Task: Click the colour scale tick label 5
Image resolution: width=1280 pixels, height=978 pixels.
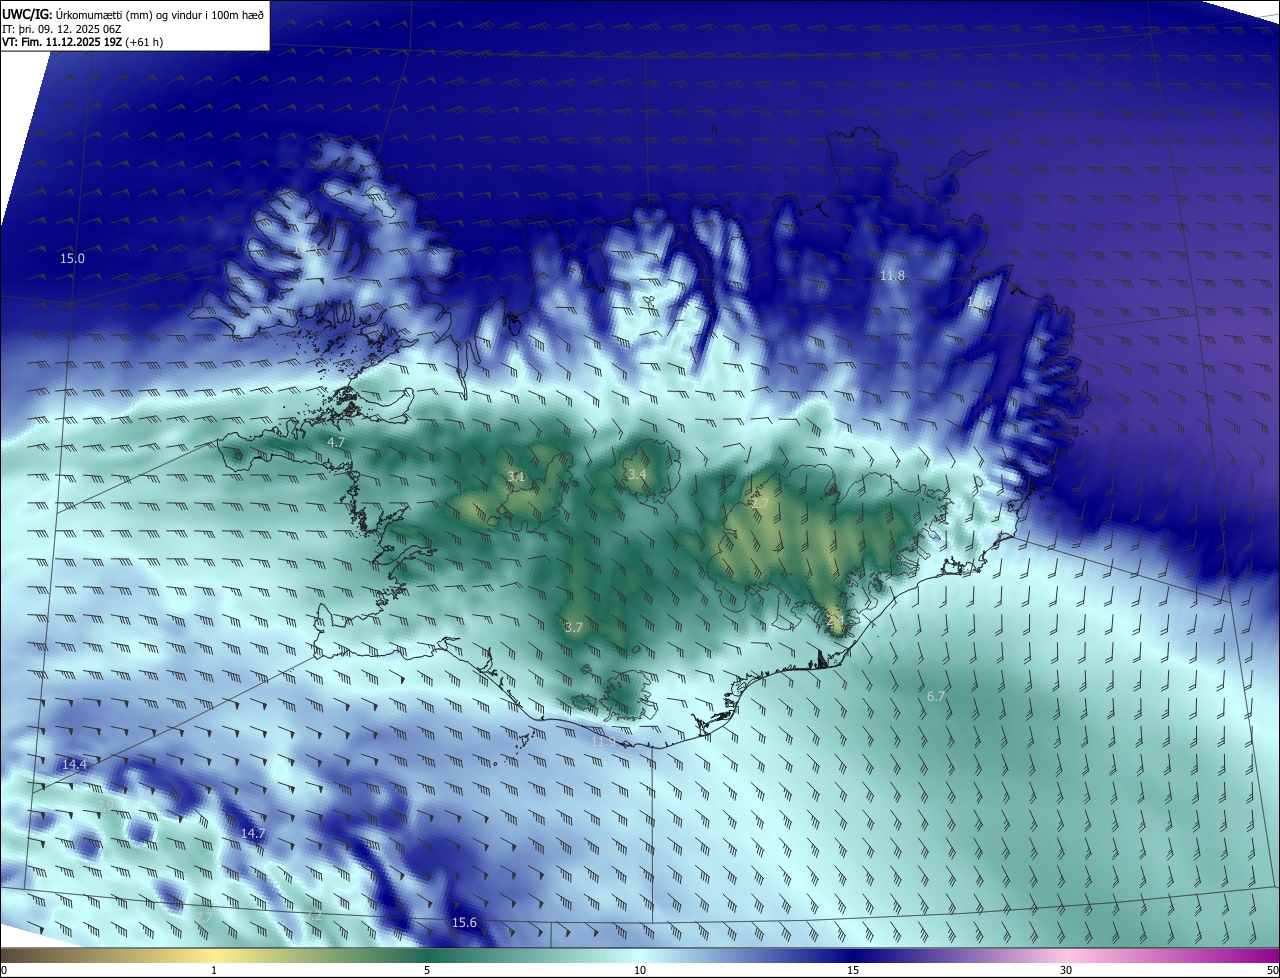Action: (427, 970)
